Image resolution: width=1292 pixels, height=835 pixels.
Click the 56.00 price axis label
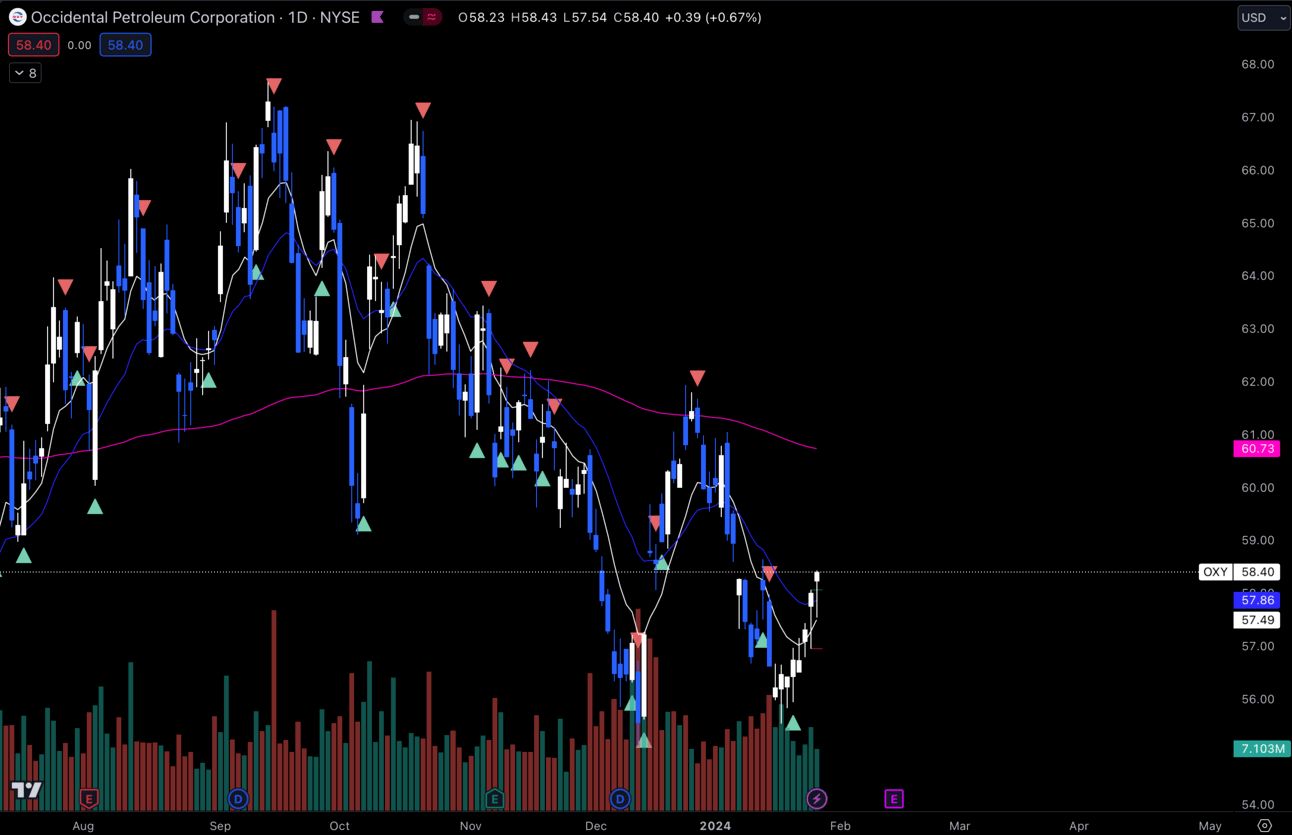1257,699
